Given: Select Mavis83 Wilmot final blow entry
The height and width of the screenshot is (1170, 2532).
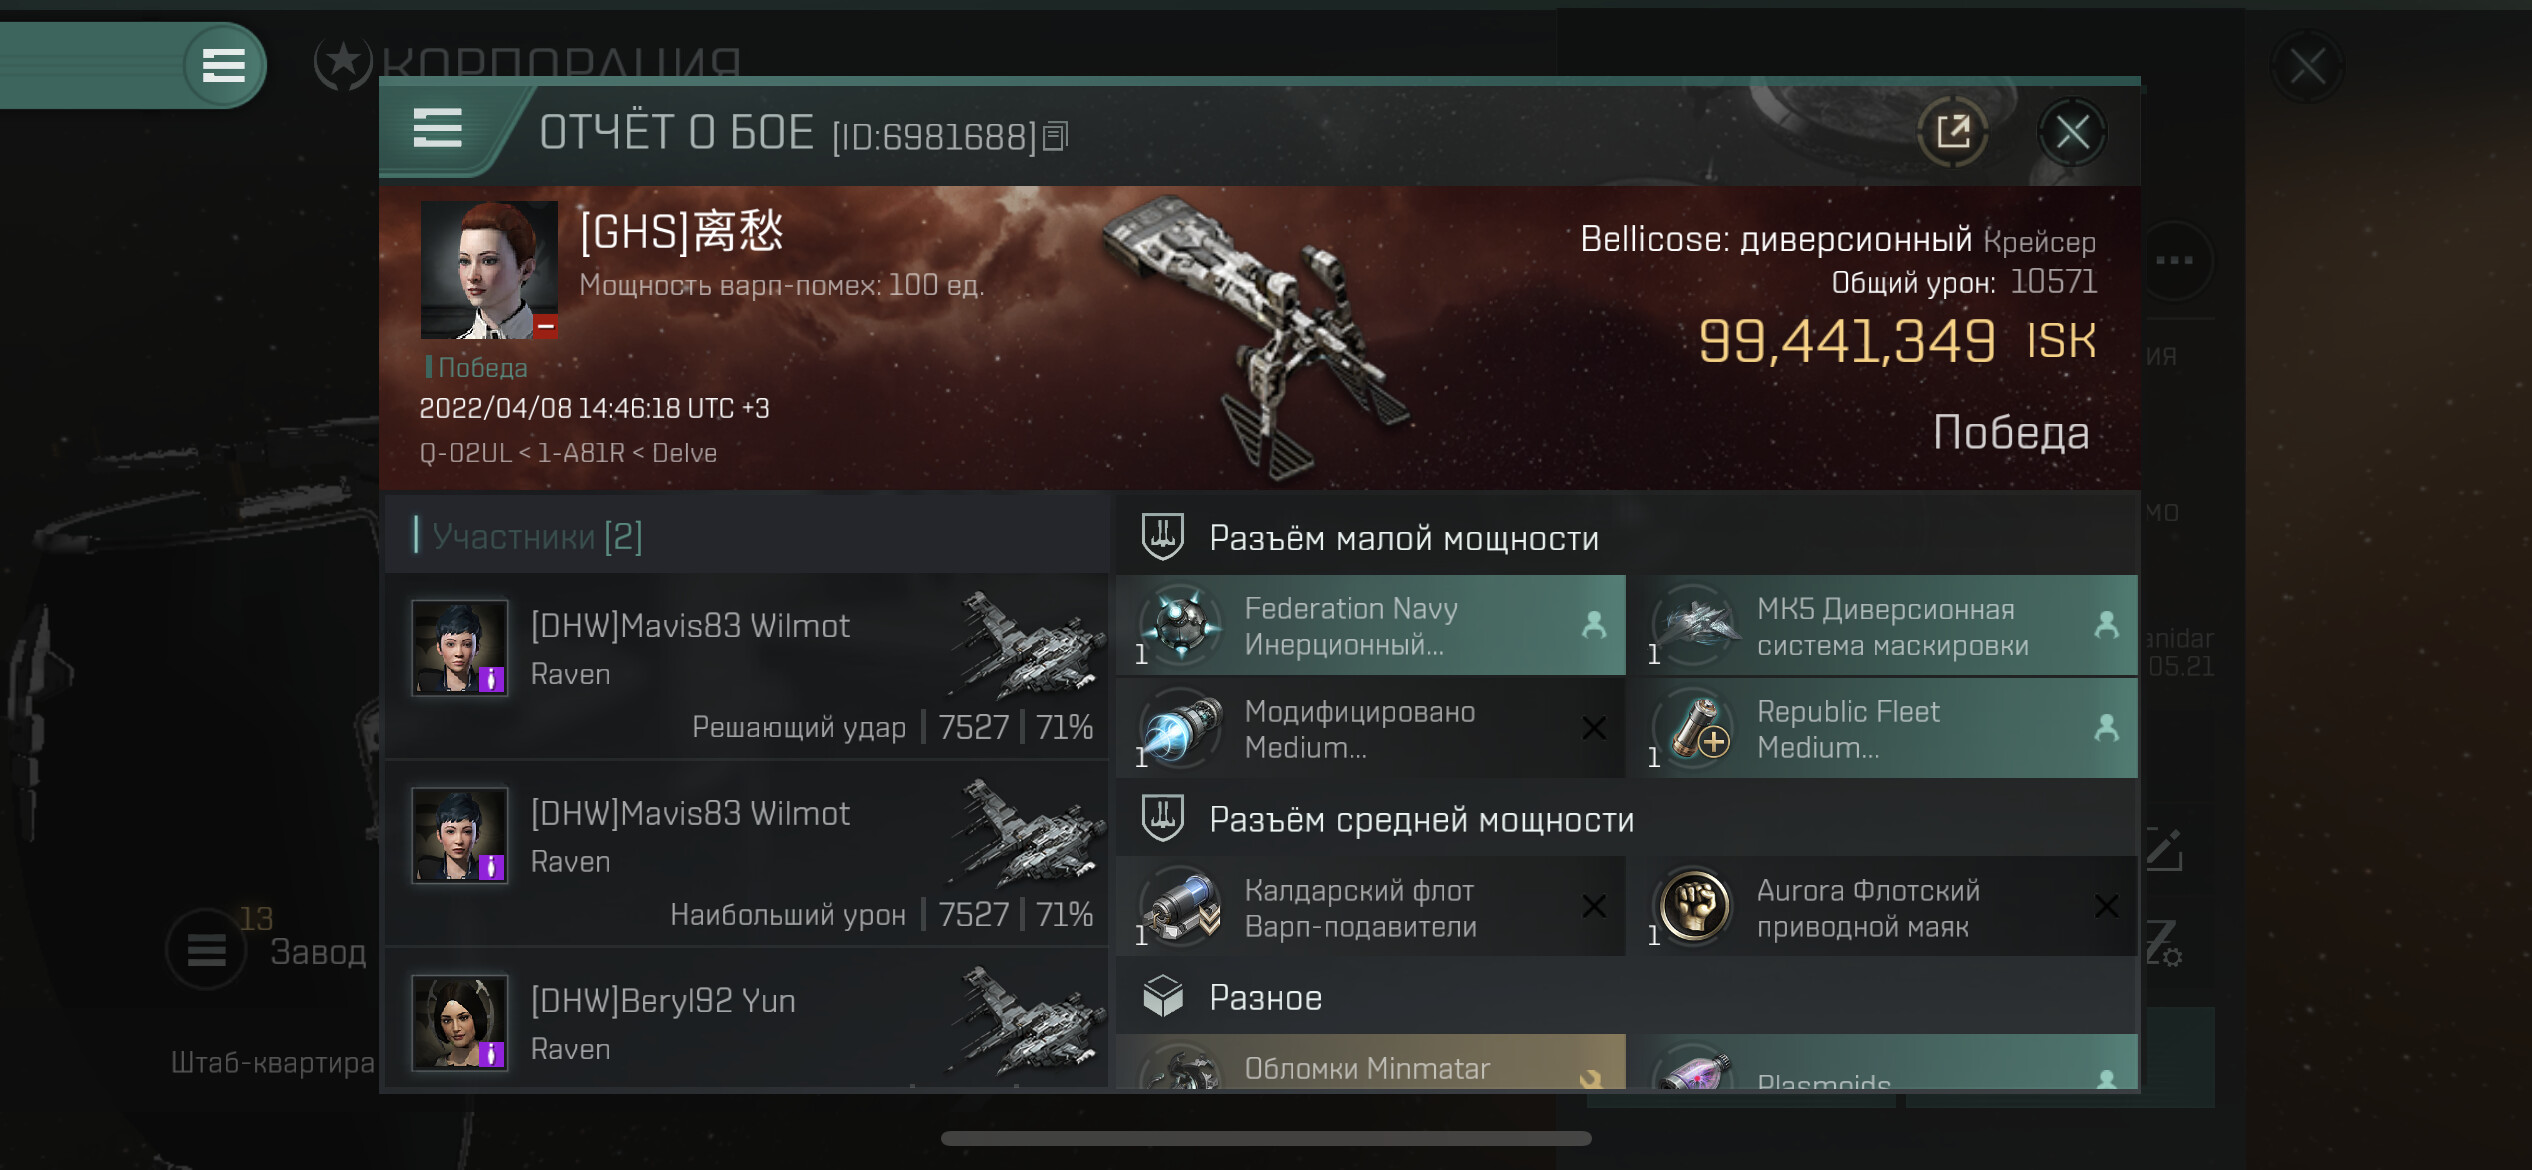Looking at the screenshot, I should coord(746,665).
